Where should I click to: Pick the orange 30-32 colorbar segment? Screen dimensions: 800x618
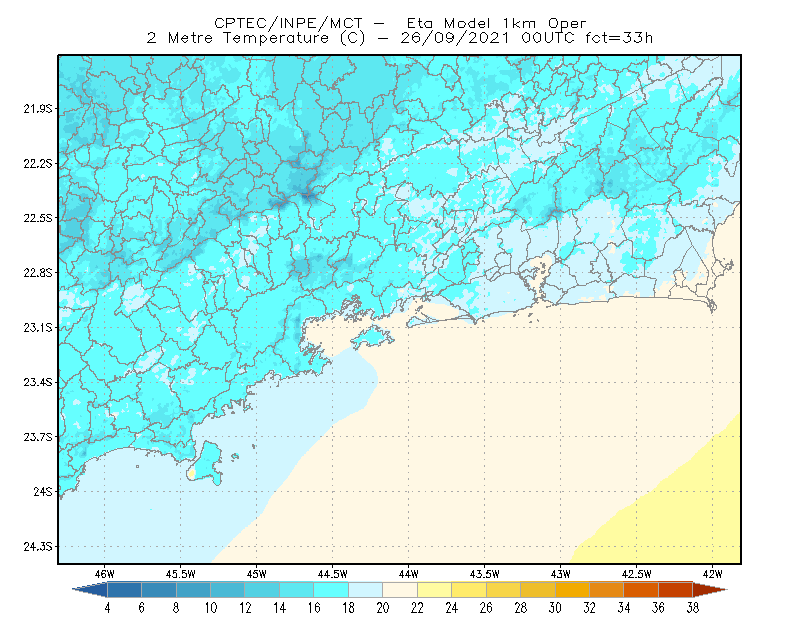tap(572, 590)
